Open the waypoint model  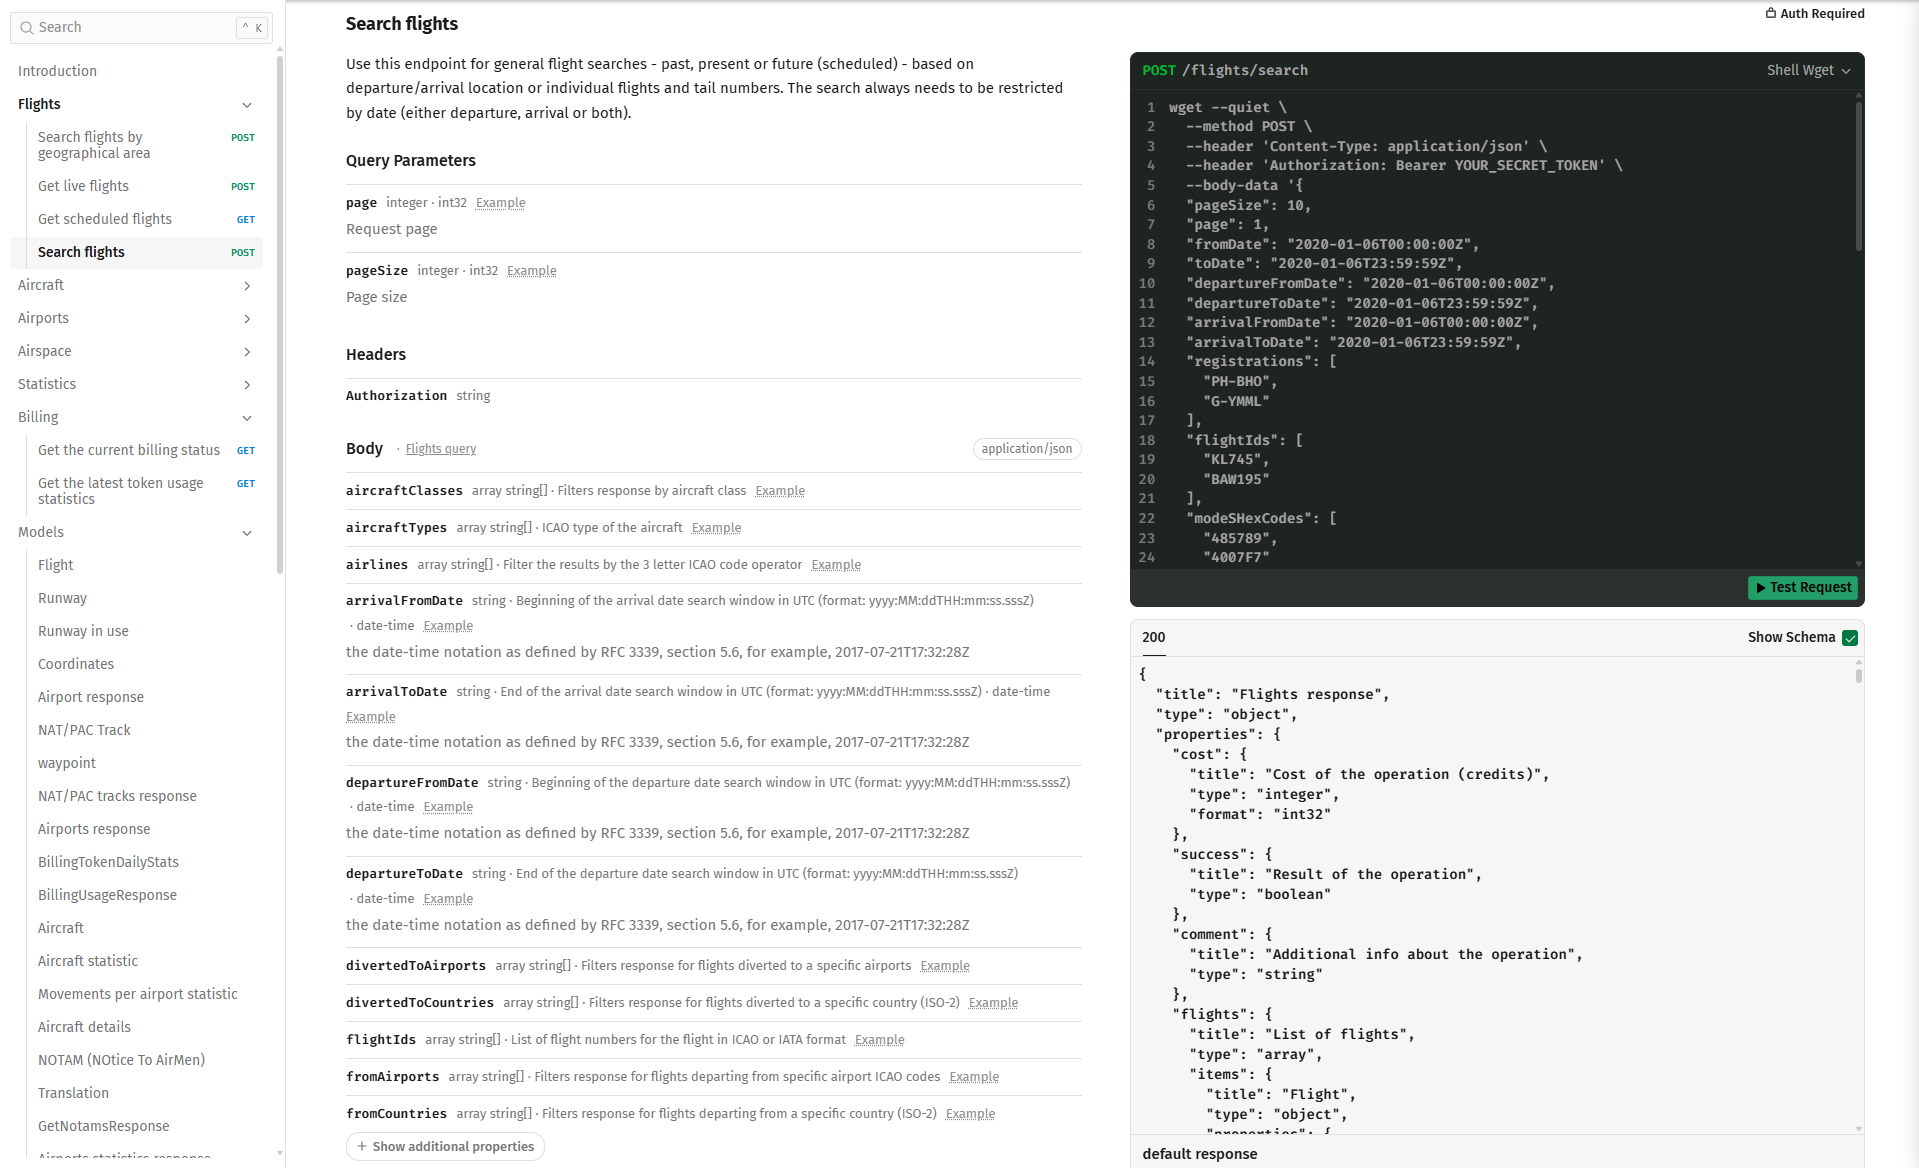[x=67, y=763]
